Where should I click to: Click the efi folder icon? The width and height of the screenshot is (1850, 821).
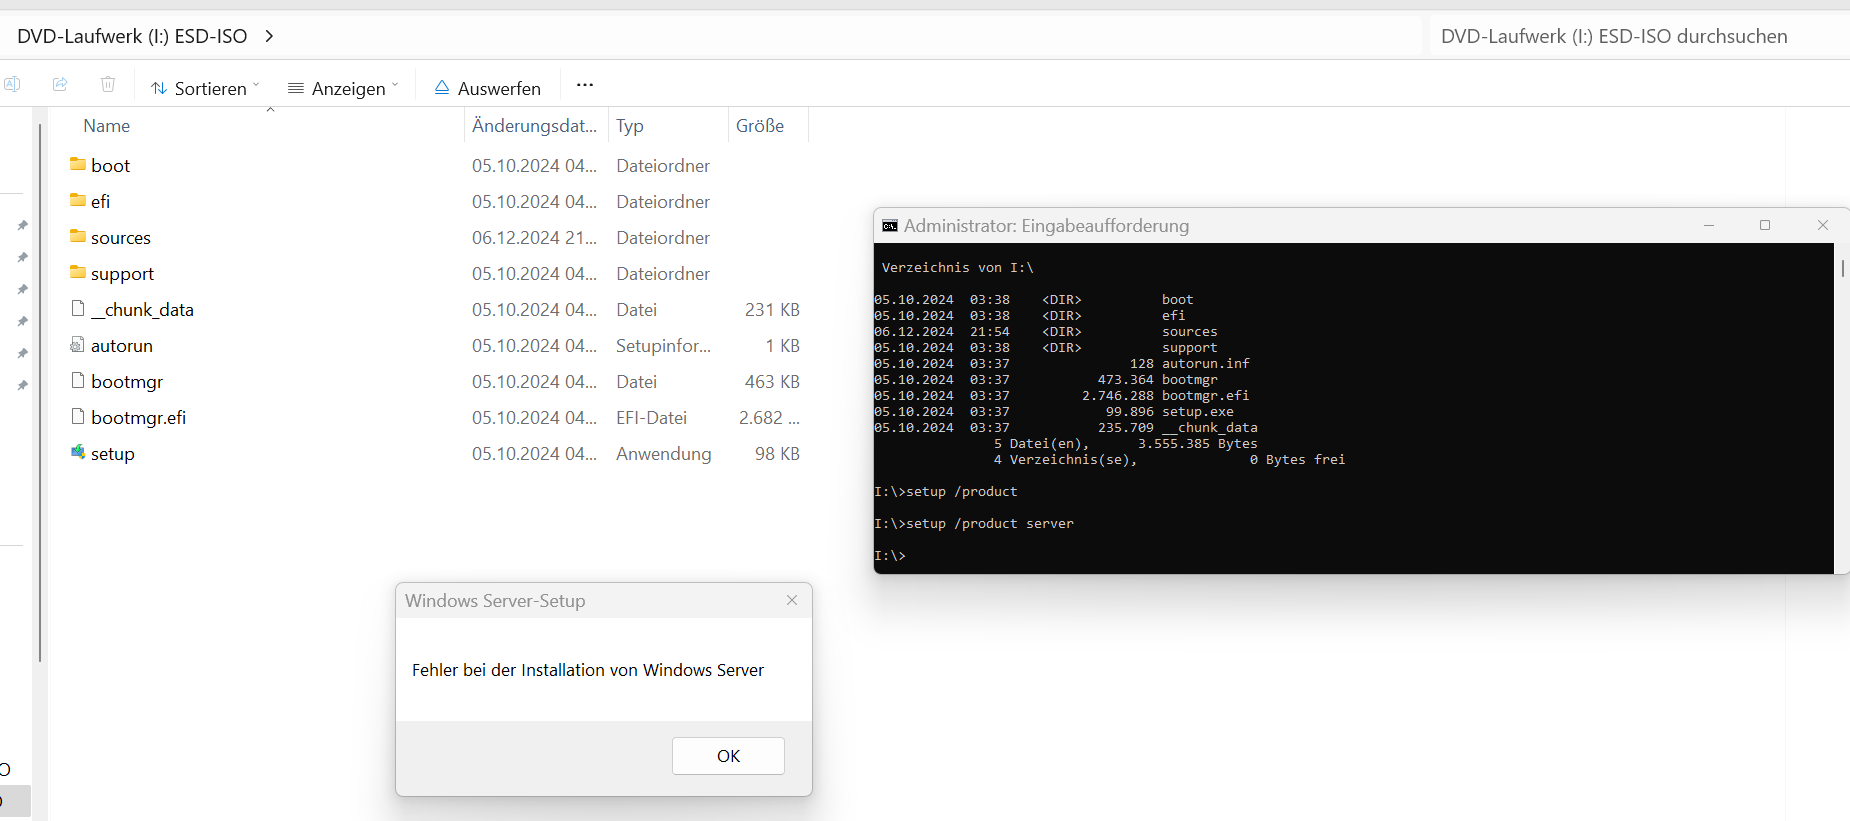(x=78, y=200)
